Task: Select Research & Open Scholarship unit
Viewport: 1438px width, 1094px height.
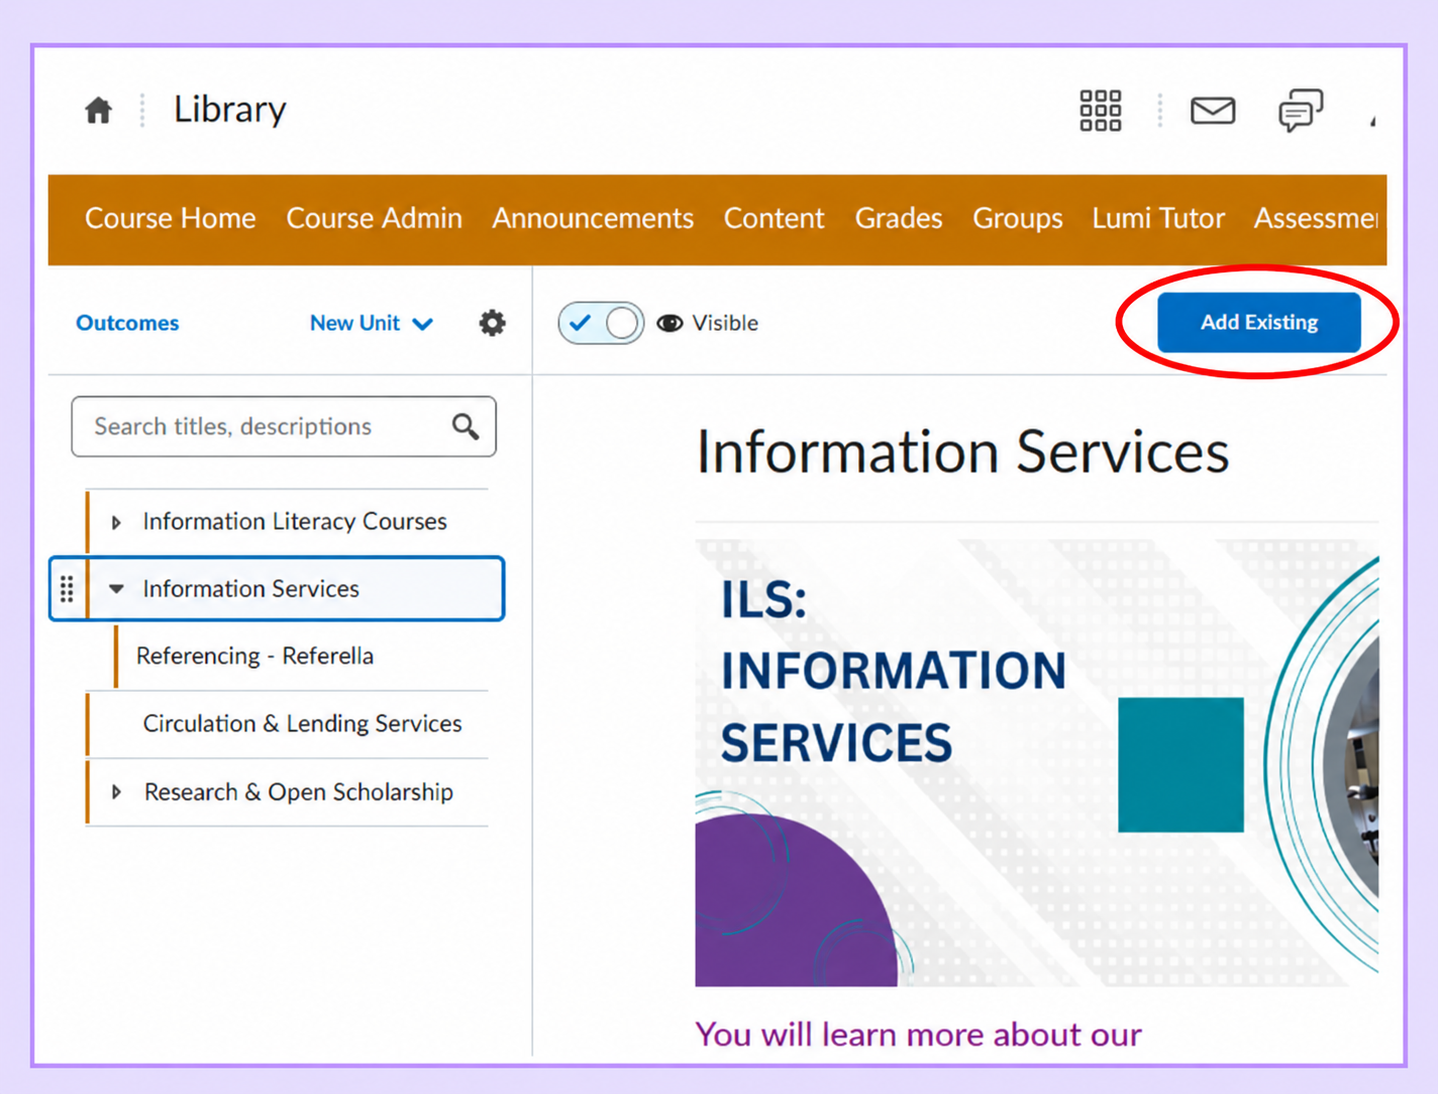Action: click(x=298, y=792)
